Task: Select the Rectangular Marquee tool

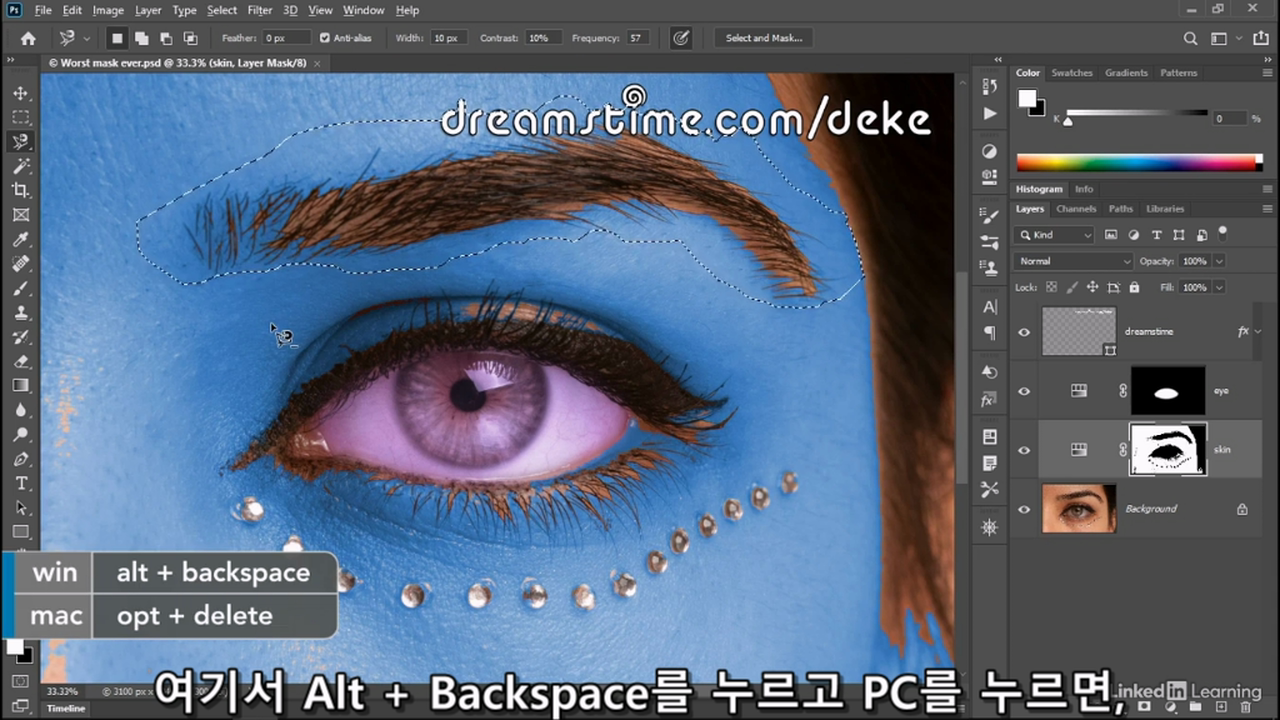Action: pyautogui.click(x=21, y=117)
